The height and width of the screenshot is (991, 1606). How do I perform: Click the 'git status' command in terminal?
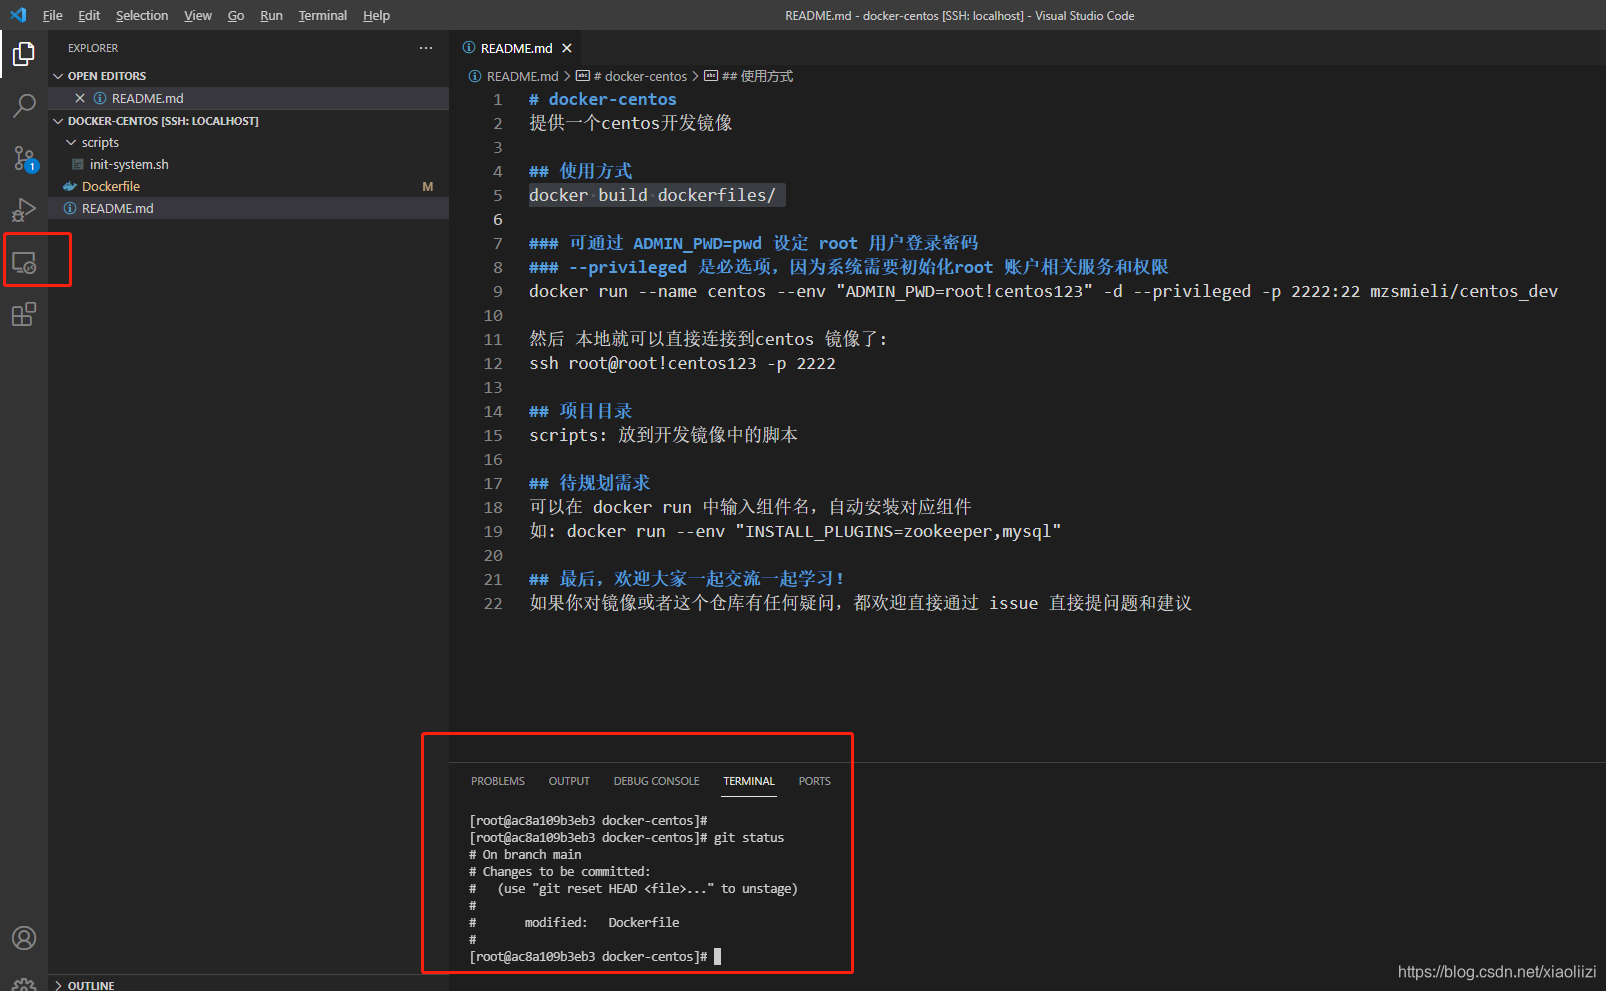tap(749, 838)
